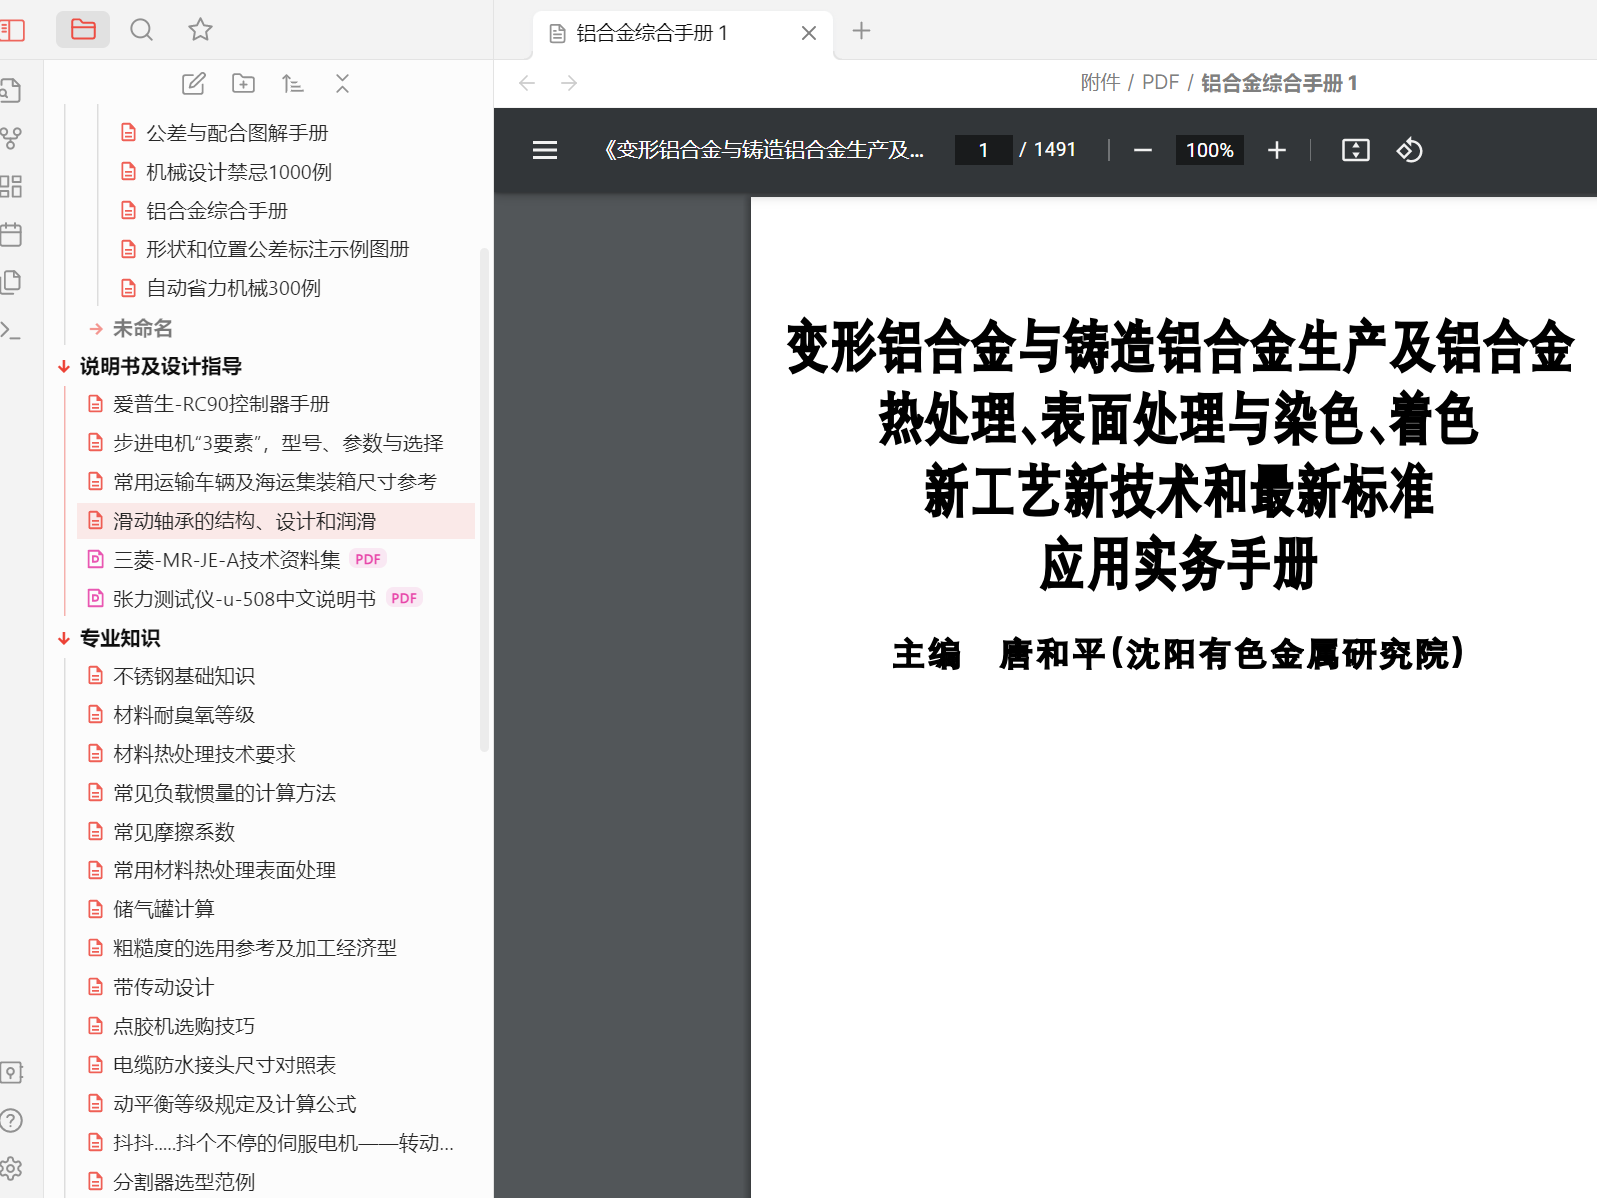Click 附件 in the breadcrumb

pyautogui.click(x=1100, y=83)
